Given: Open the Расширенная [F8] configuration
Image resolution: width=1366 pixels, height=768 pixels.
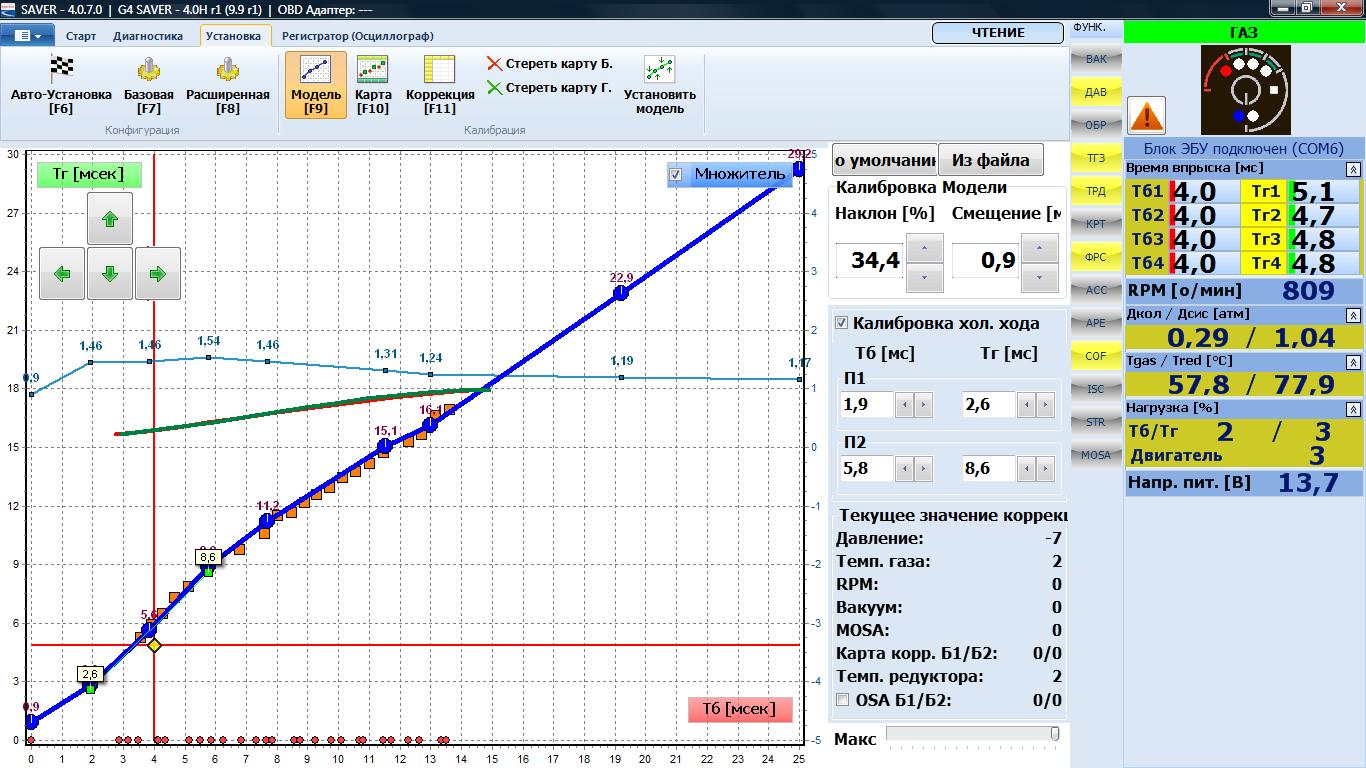Looking at the screenshot, I should pyautogui.click(x=227, y=70).
